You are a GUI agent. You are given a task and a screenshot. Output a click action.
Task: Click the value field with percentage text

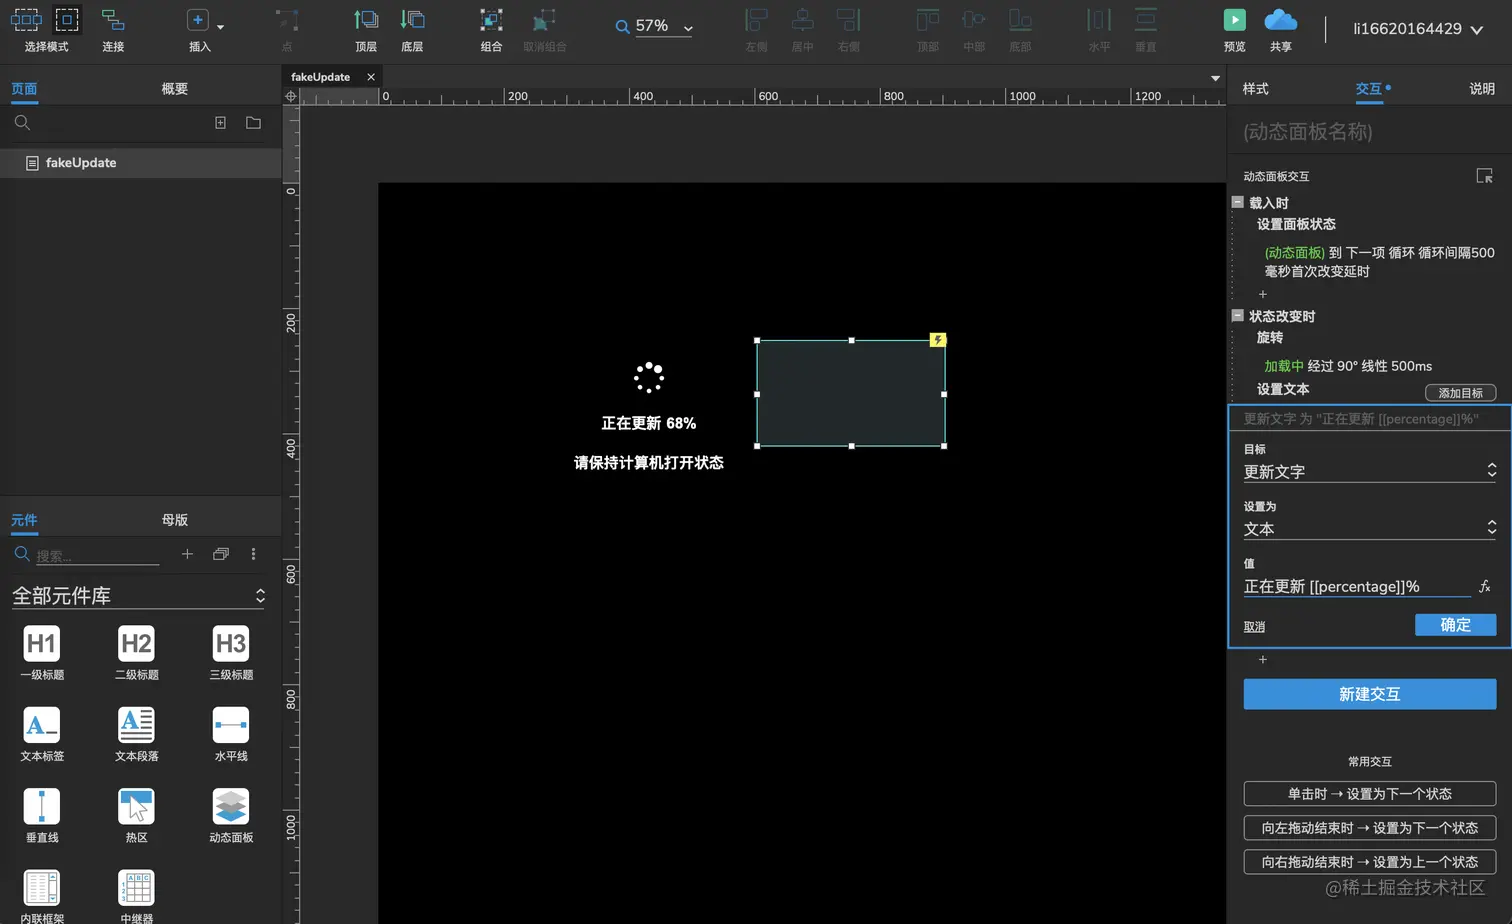(1356, 587)
